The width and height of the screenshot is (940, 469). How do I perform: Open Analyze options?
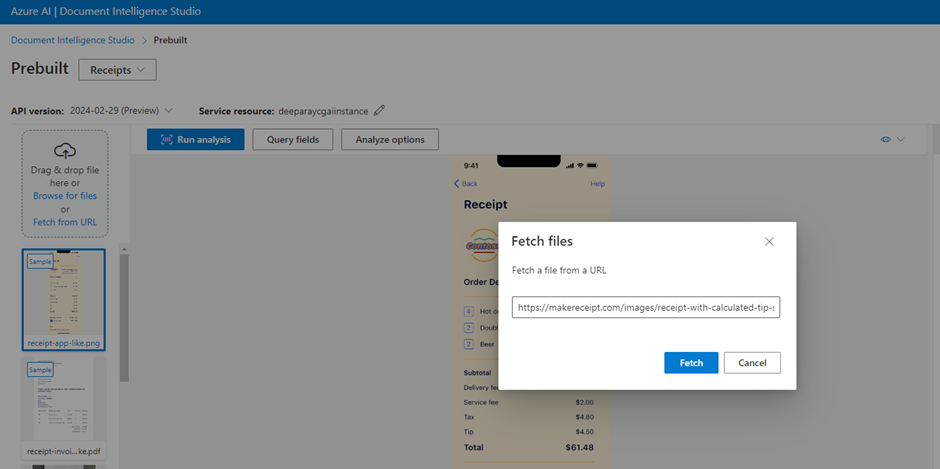pos(390,139)
